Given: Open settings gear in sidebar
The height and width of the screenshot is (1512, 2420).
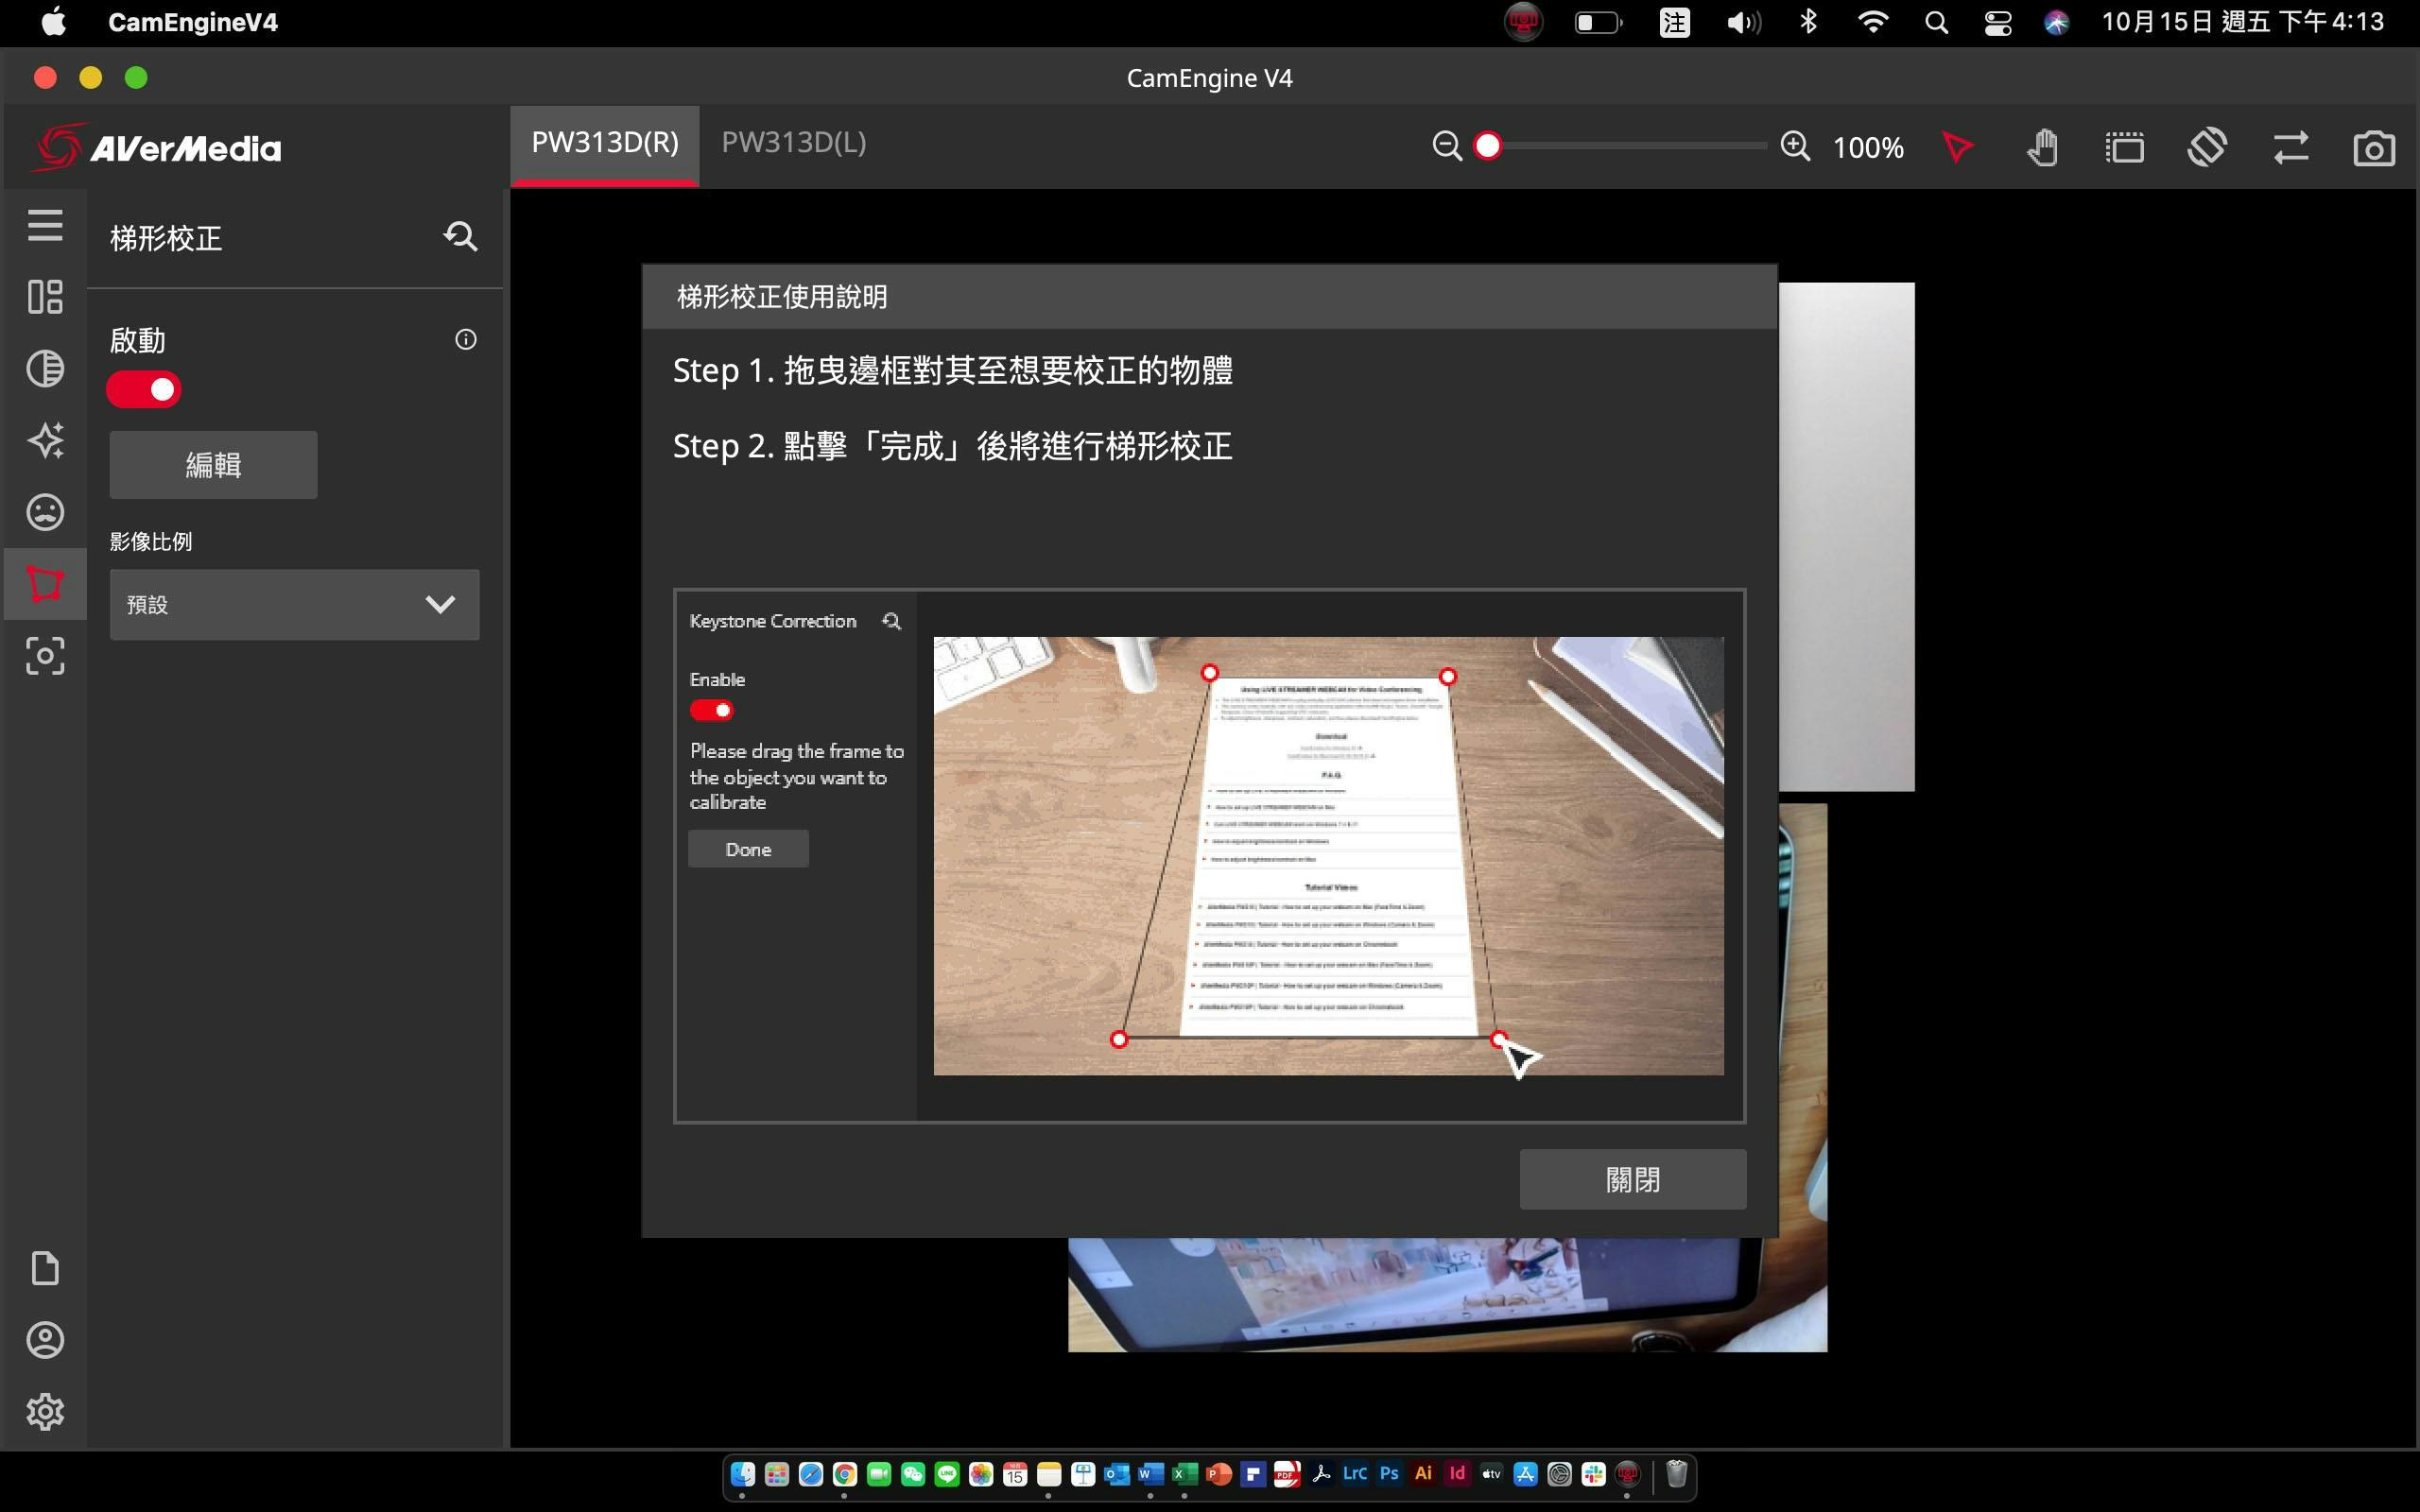Looking at the screenshot, I should (x=45, y=1411).
